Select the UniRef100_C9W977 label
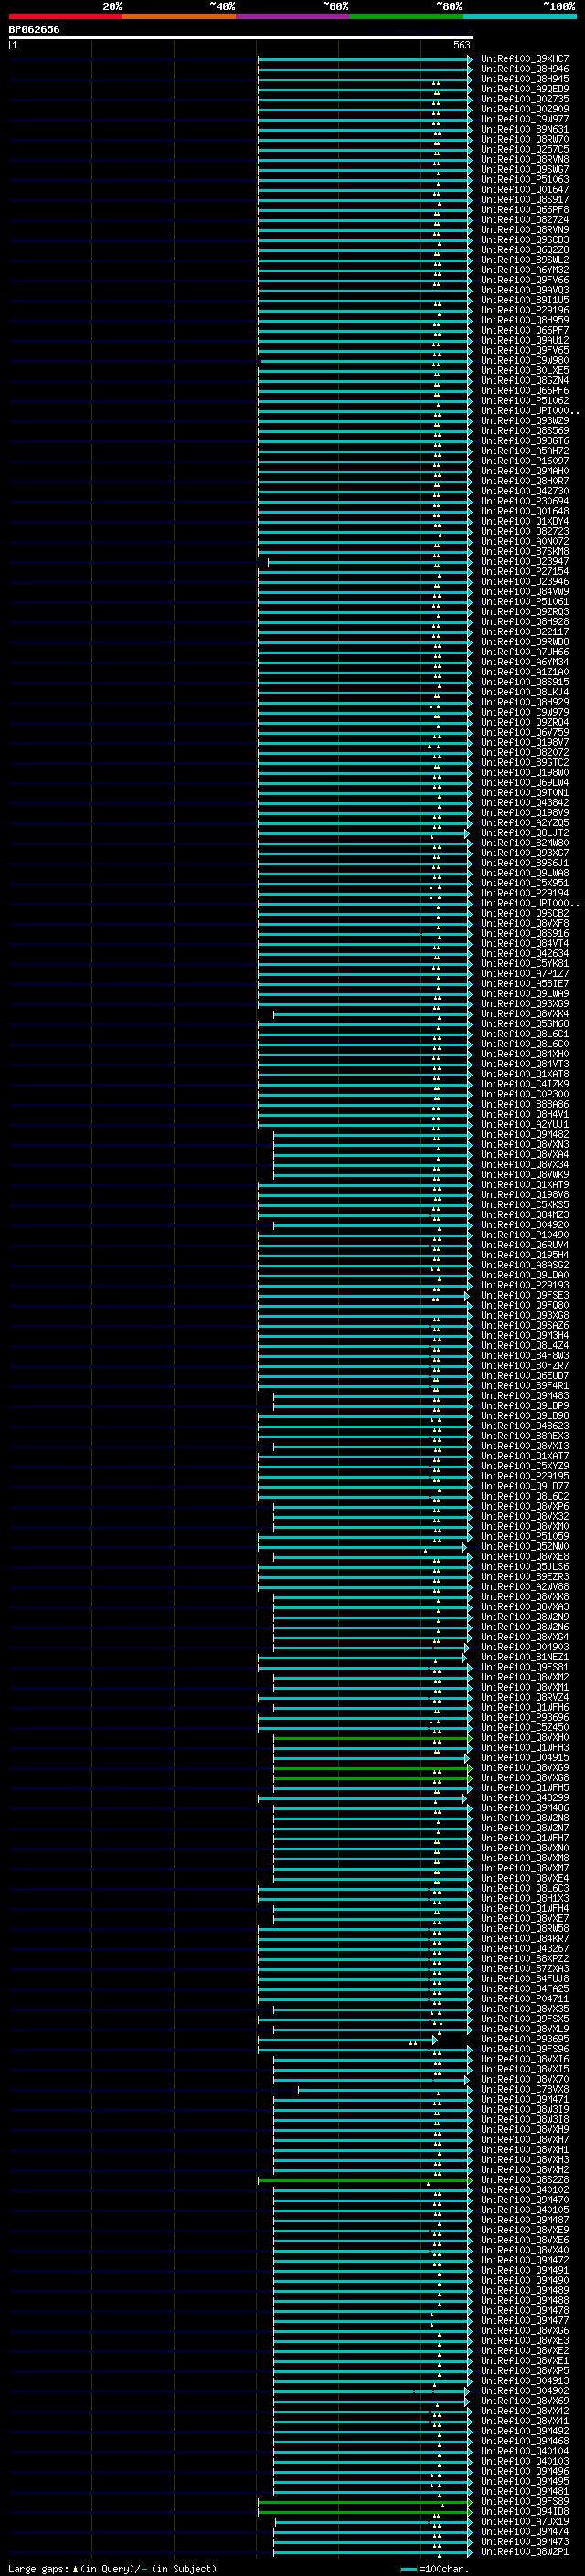Screen dimensions: 585x2576 (x=525, y=119)
